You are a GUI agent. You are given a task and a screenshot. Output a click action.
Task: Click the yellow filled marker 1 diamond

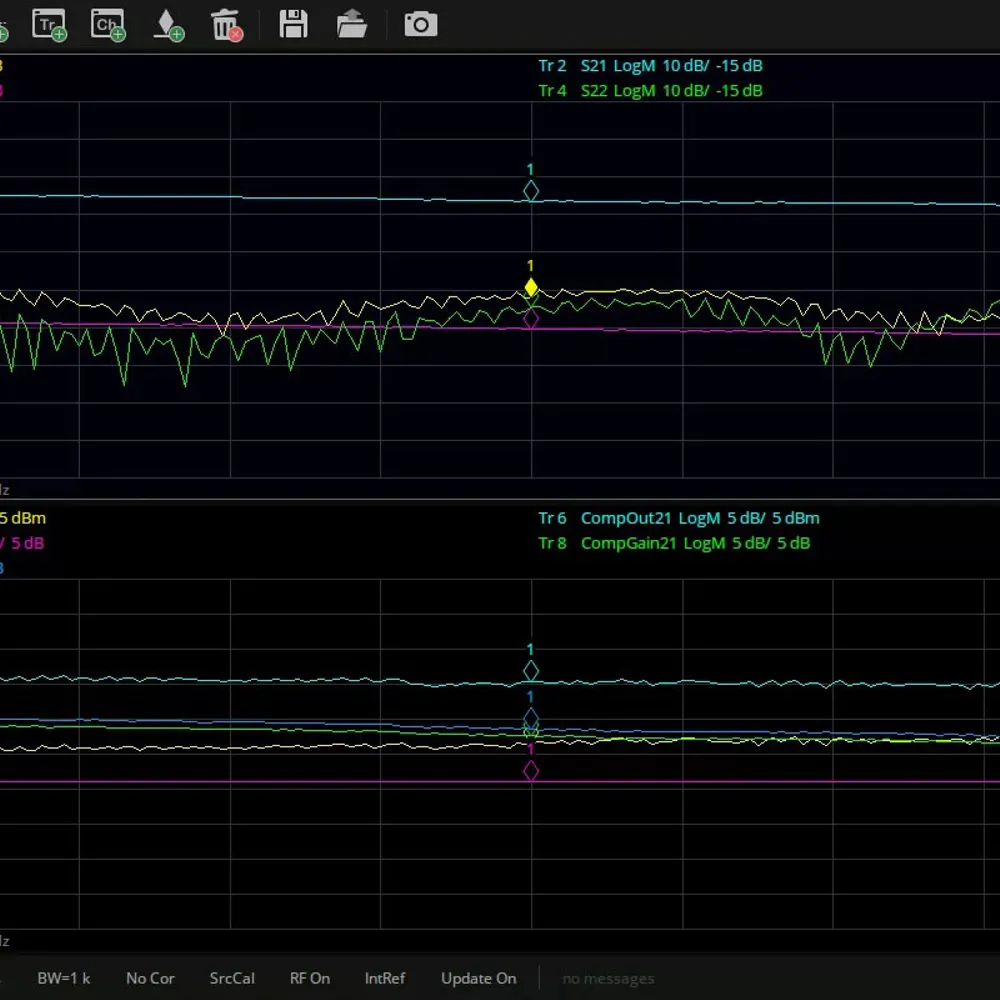[531, 288]
